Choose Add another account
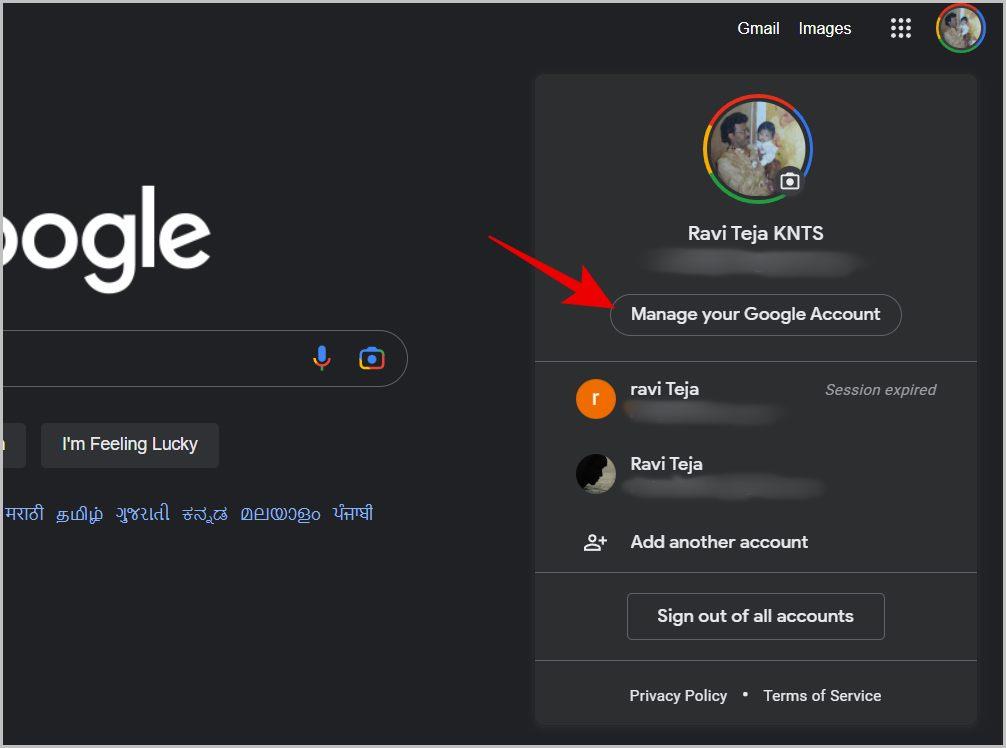The image size is (1006, 748). pyautogui.click(x=756, y=542)
